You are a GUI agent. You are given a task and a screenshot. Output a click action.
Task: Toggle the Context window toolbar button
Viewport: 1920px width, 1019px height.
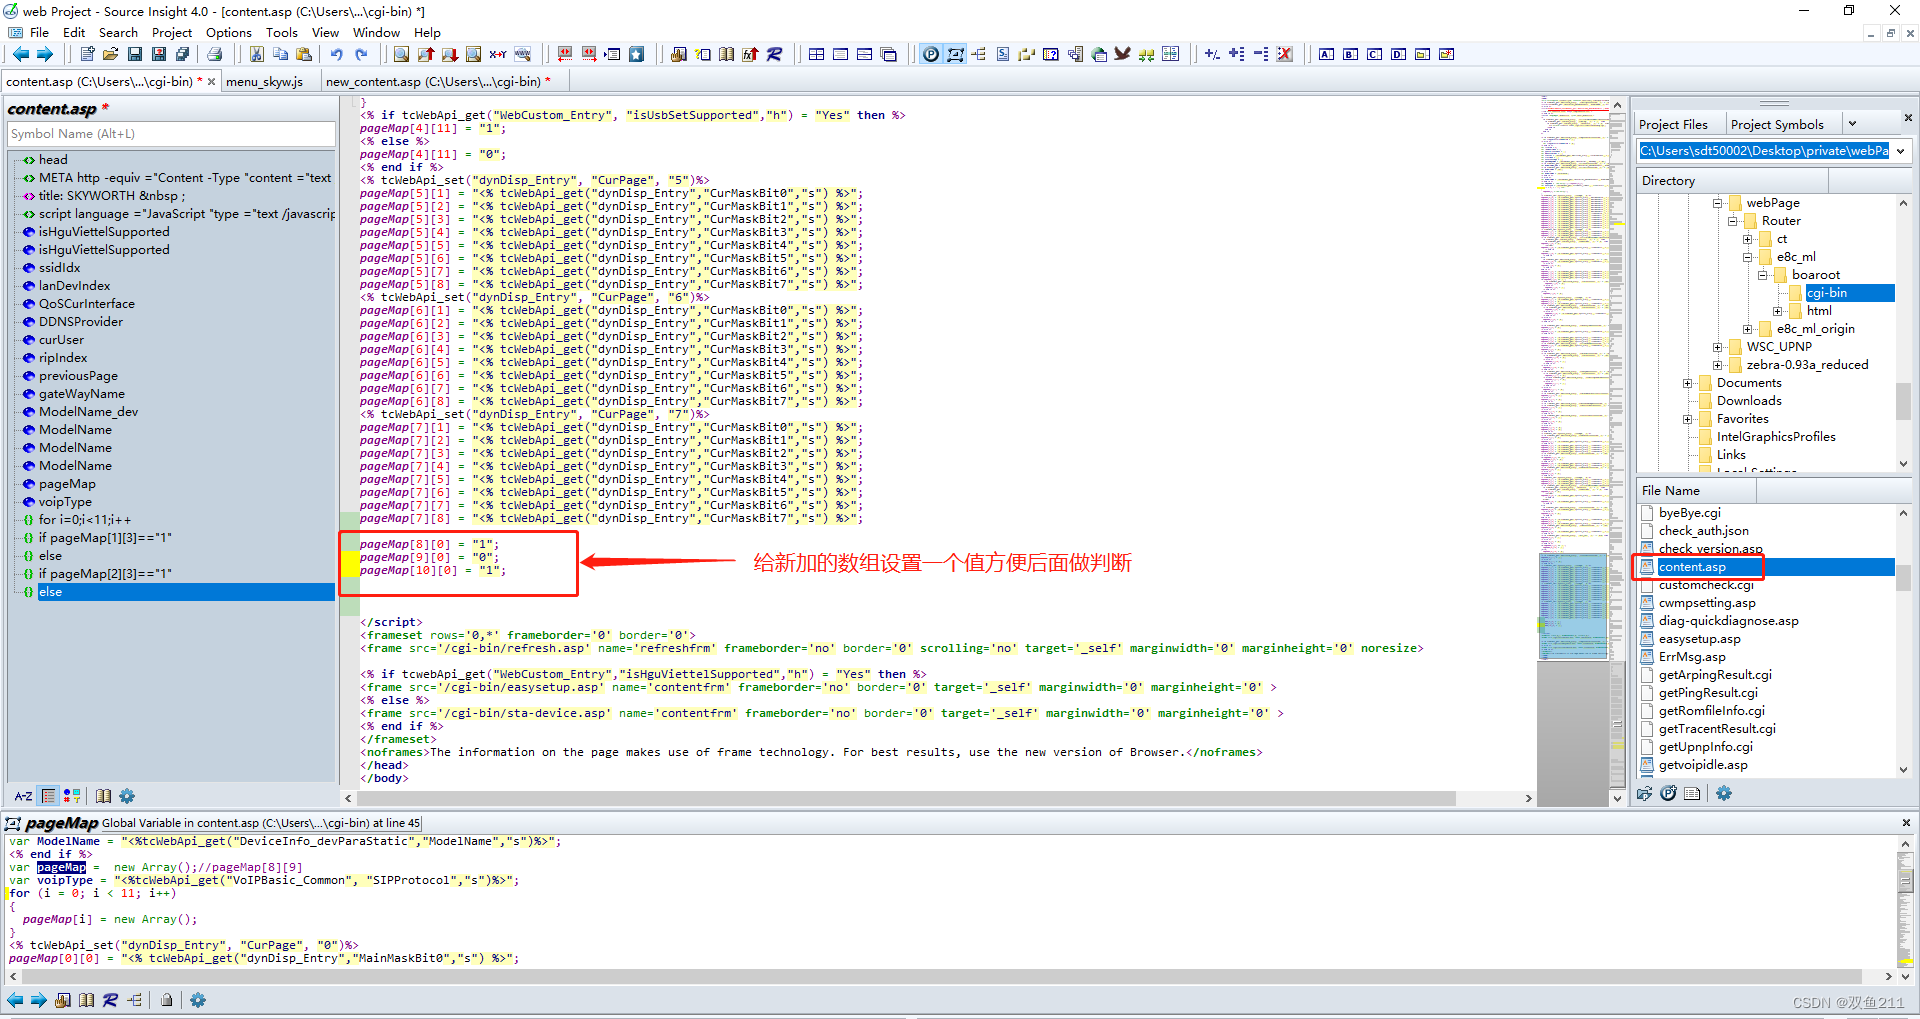(955, 54)
